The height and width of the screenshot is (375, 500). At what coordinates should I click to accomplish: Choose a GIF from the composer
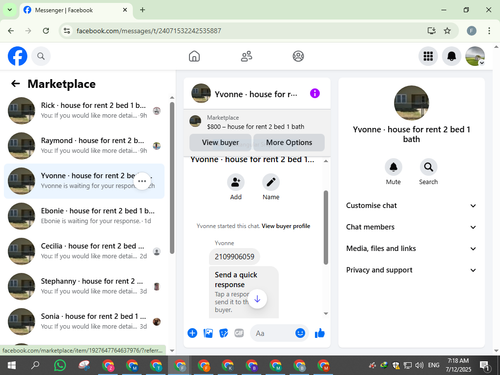pyautogui.click(x=239, y=333)
